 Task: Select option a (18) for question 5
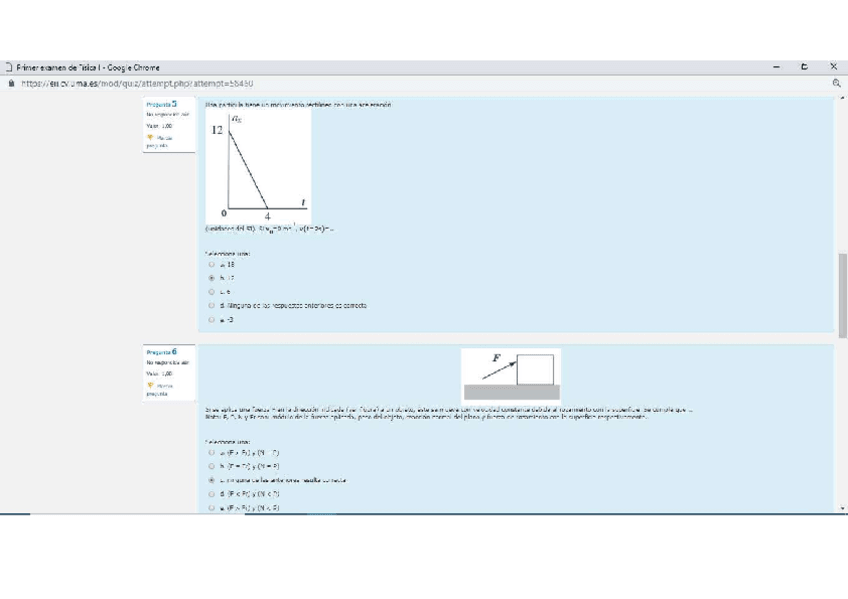(x=211, y=265)
